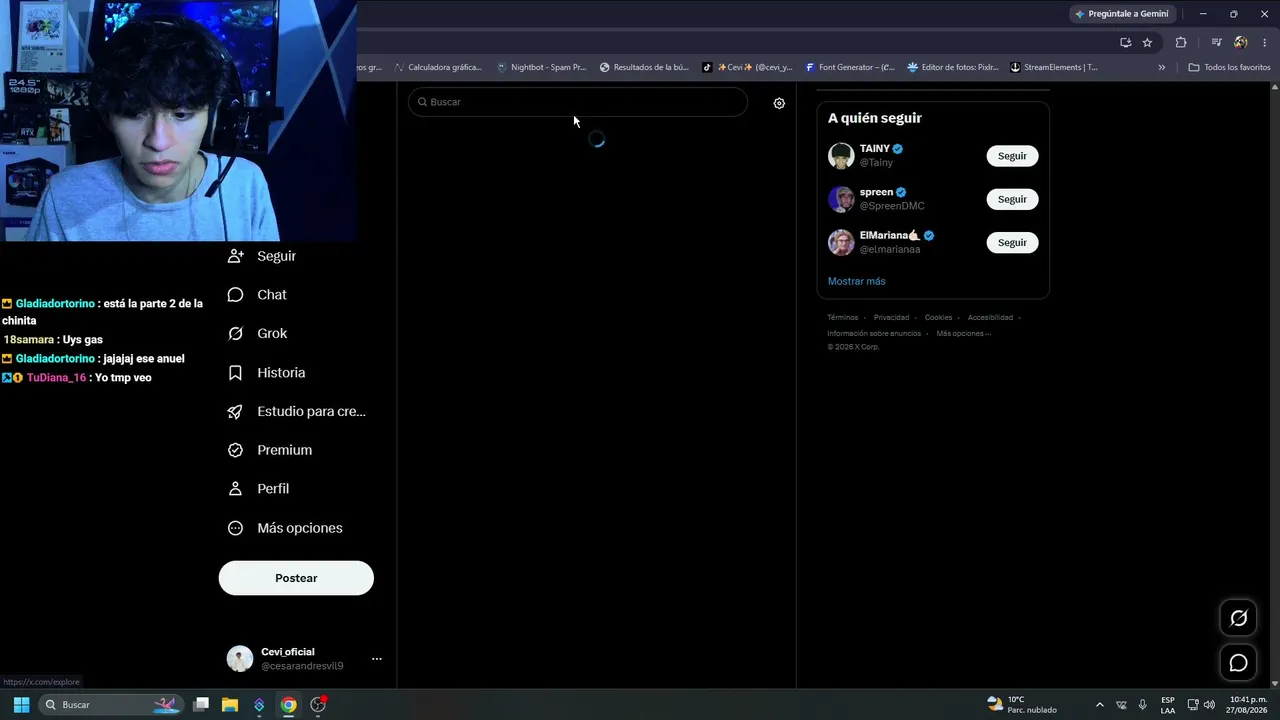Click the install app icon in address bar
The width and height of the screenshot is (1280, 720).
[1125, 42]
